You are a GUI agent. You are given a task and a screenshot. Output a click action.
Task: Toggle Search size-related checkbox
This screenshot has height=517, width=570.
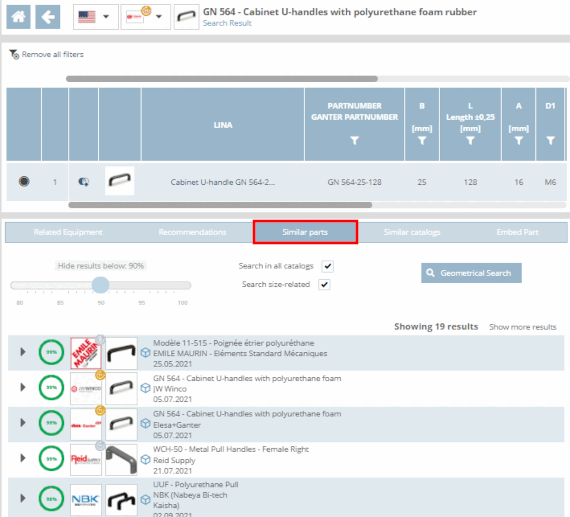pyautogui.click(x=324, y=284)
